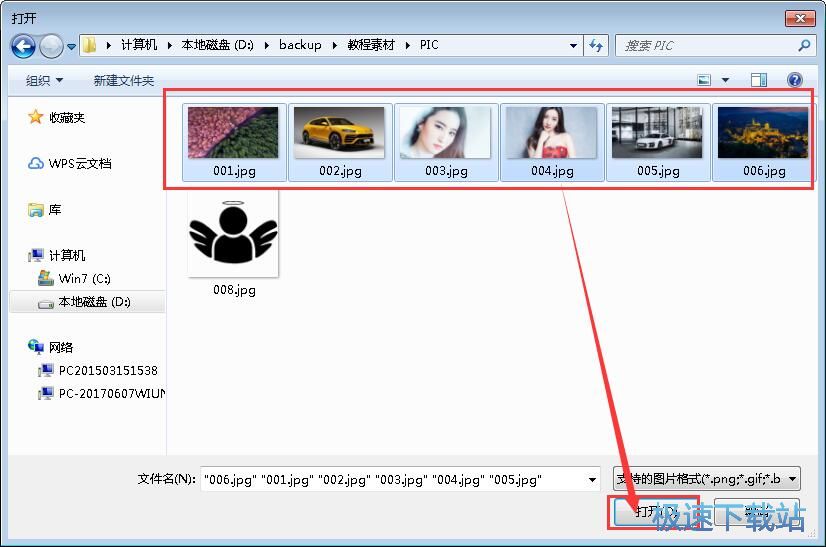
Task: Select 计算机 in the navigation tree
Action: click(67, 256)
